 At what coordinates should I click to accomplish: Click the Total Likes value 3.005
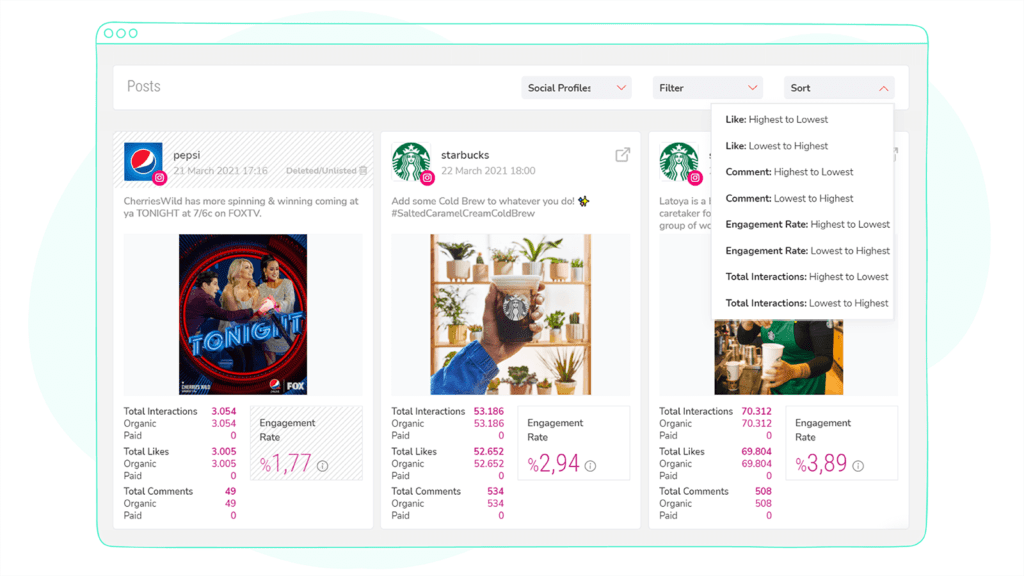tap(223, 451)
